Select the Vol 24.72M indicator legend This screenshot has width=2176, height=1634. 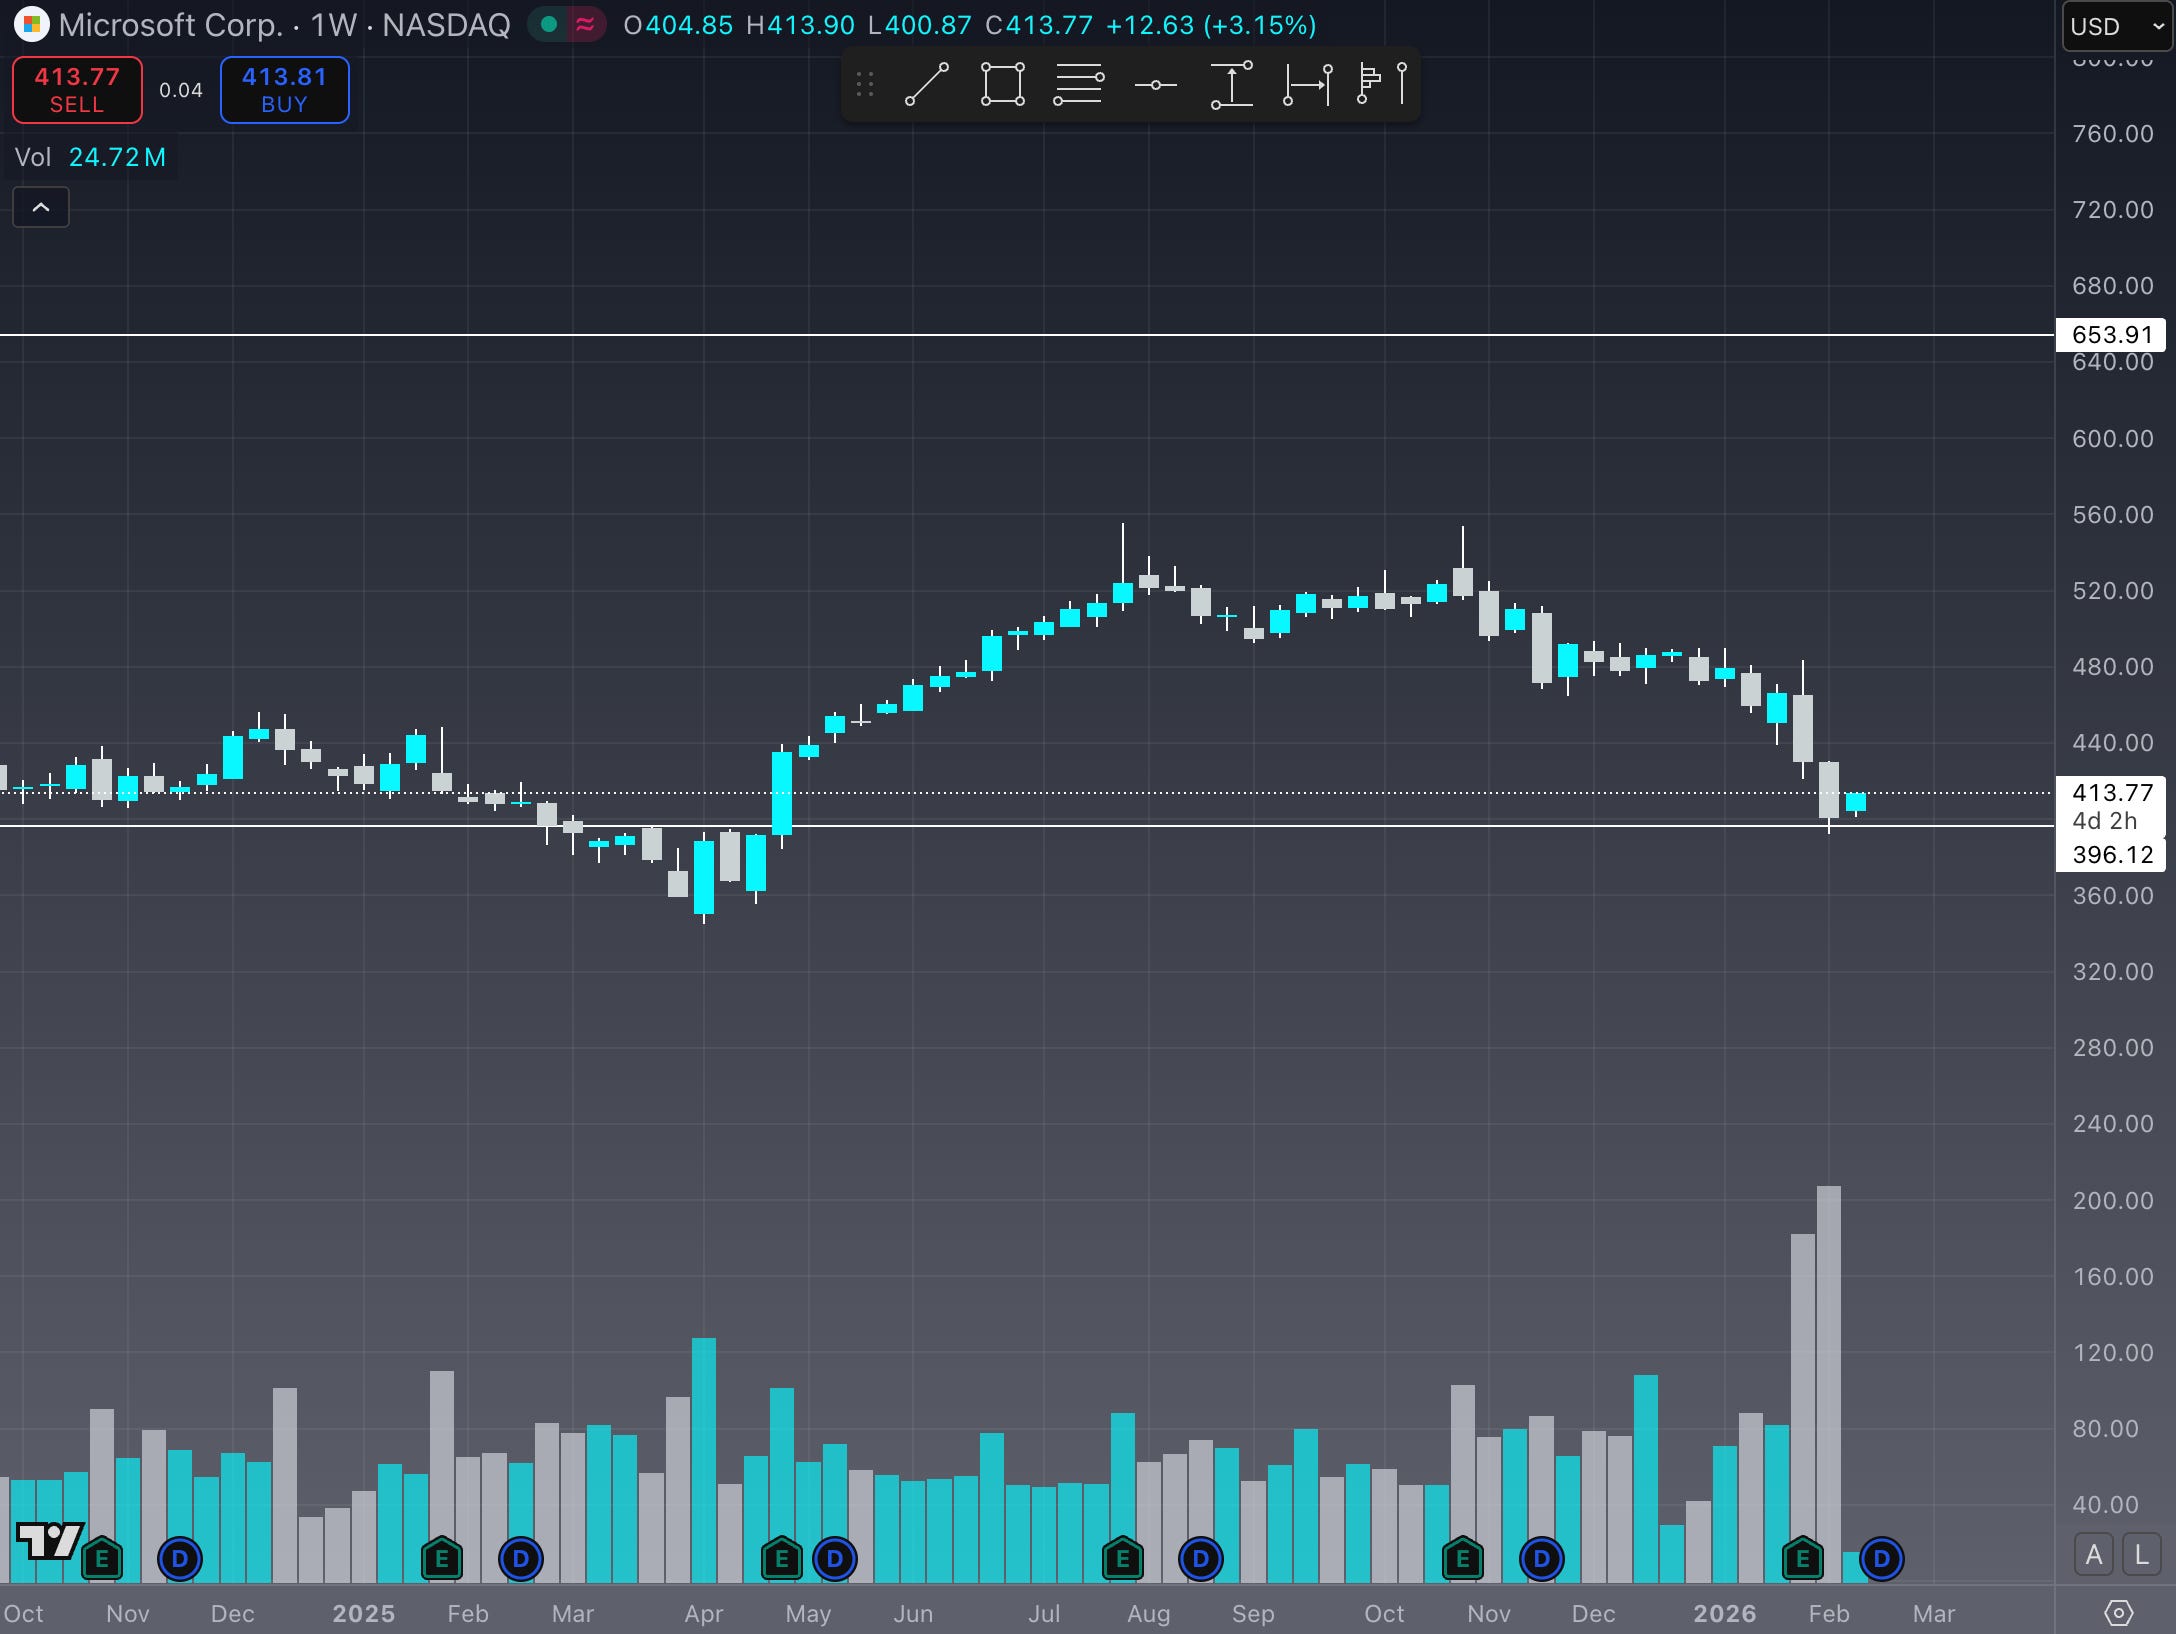(91, 157)
